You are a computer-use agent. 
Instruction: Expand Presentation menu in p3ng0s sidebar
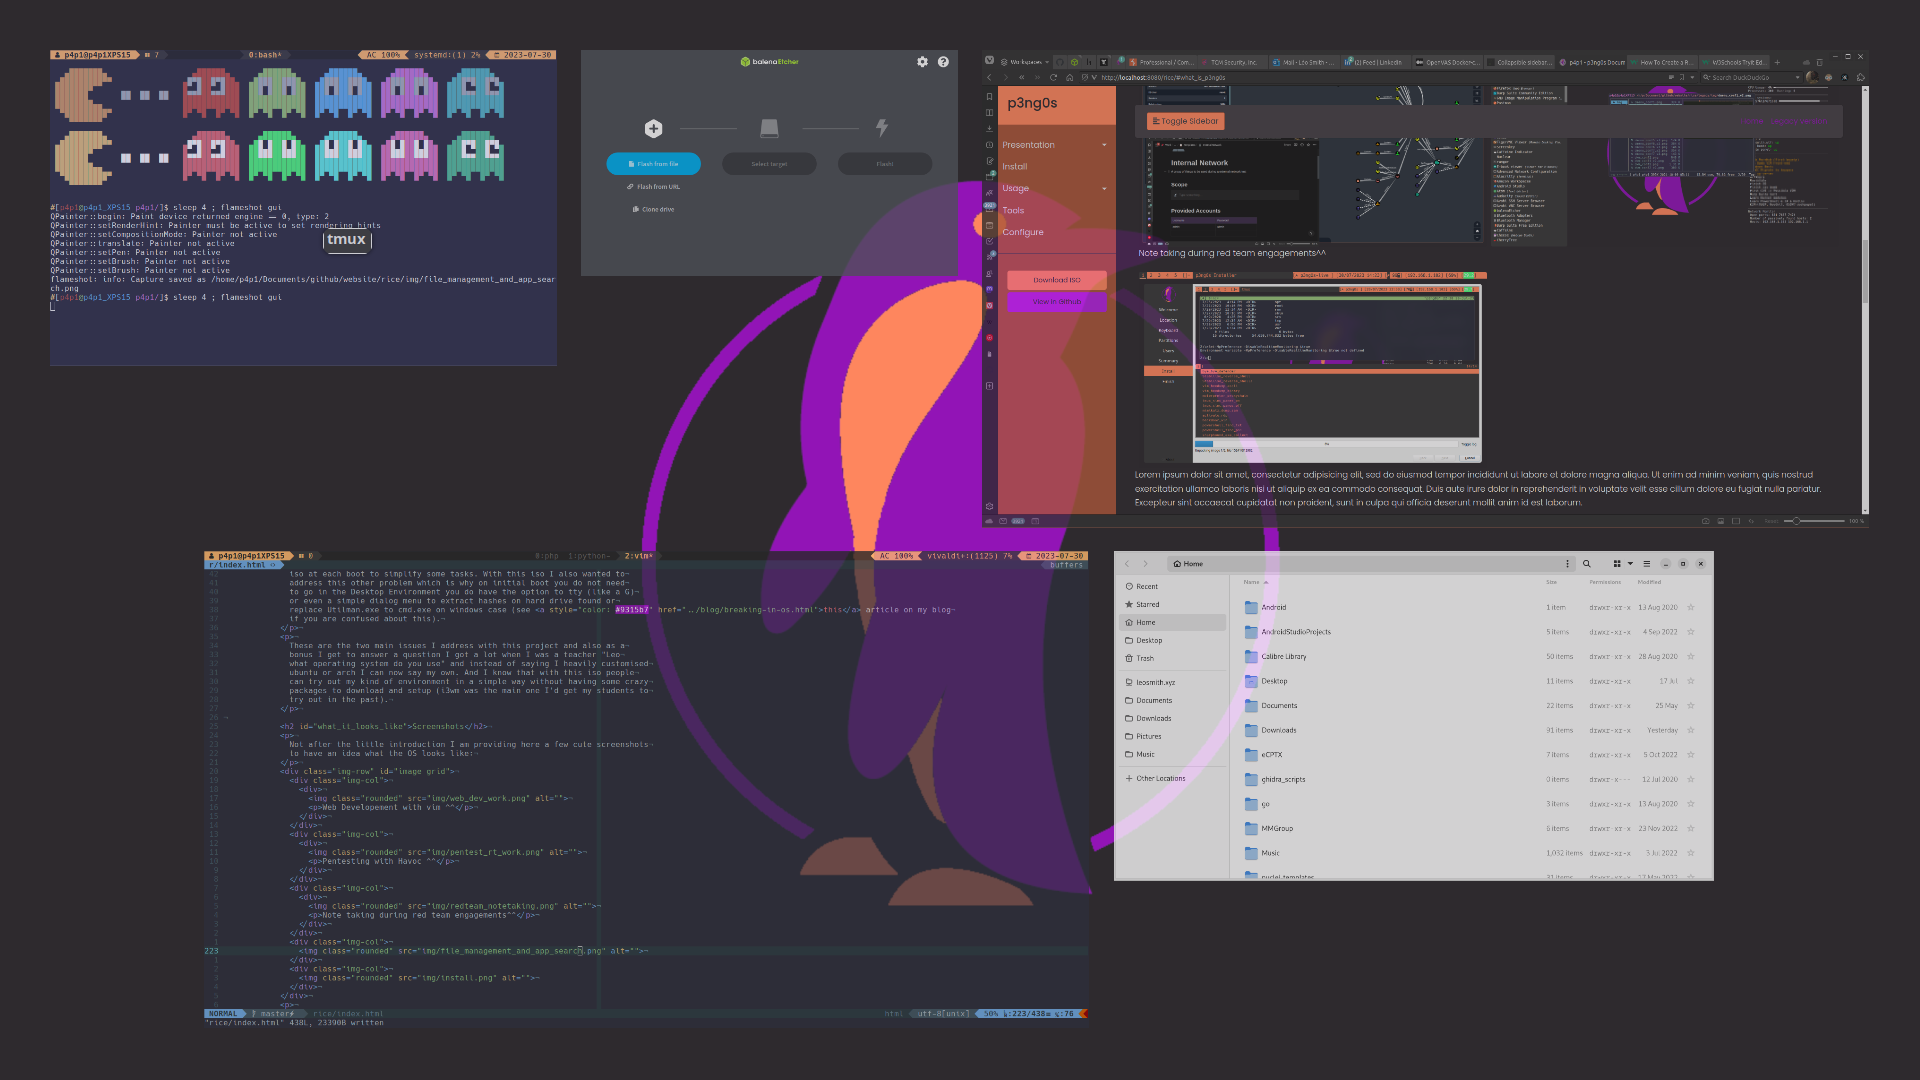click(1104, 145)
